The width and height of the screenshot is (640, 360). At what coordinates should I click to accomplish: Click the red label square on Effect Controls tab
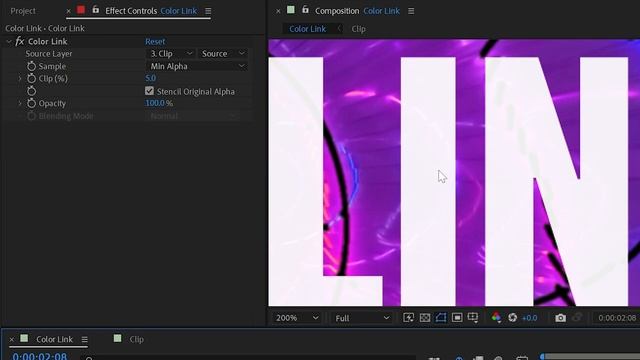[x=81, y=10]
